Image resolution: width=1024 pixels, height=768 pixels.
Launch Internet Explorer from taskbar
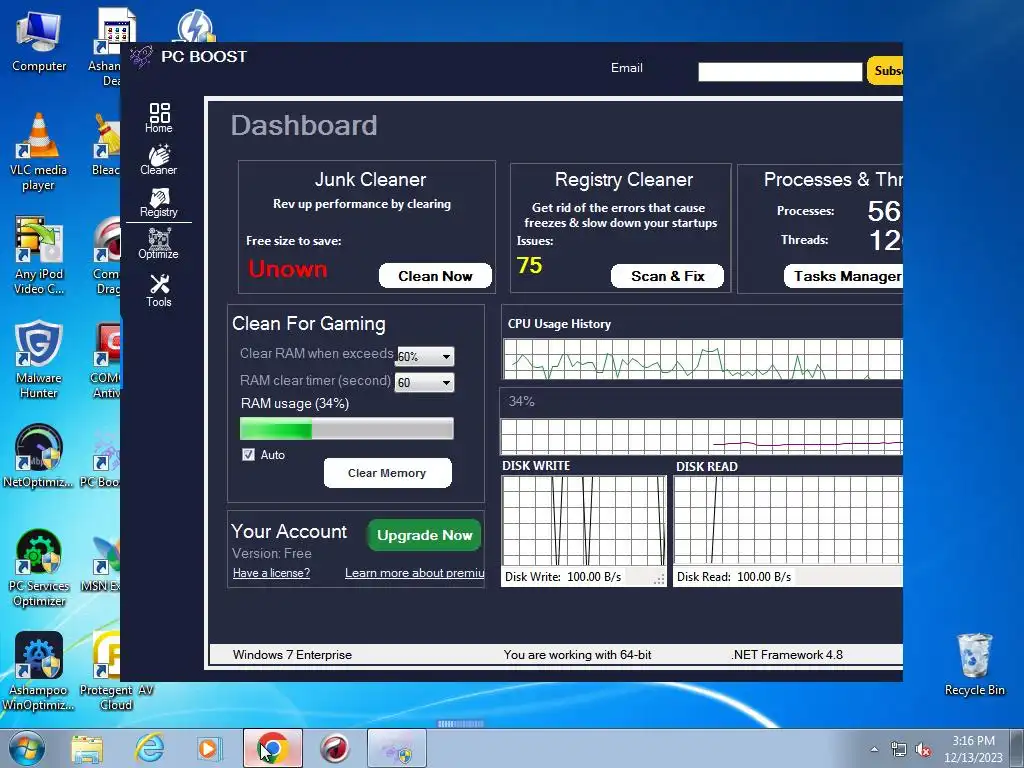[149, 748]
